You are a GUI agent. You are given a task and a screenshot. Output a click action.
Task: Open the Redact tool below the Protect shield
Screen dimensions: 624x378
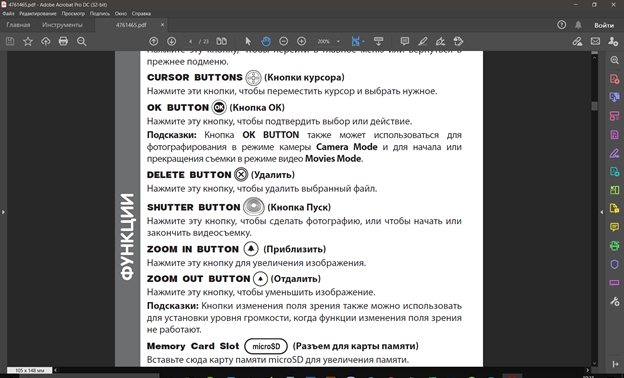tap(614, 283)
